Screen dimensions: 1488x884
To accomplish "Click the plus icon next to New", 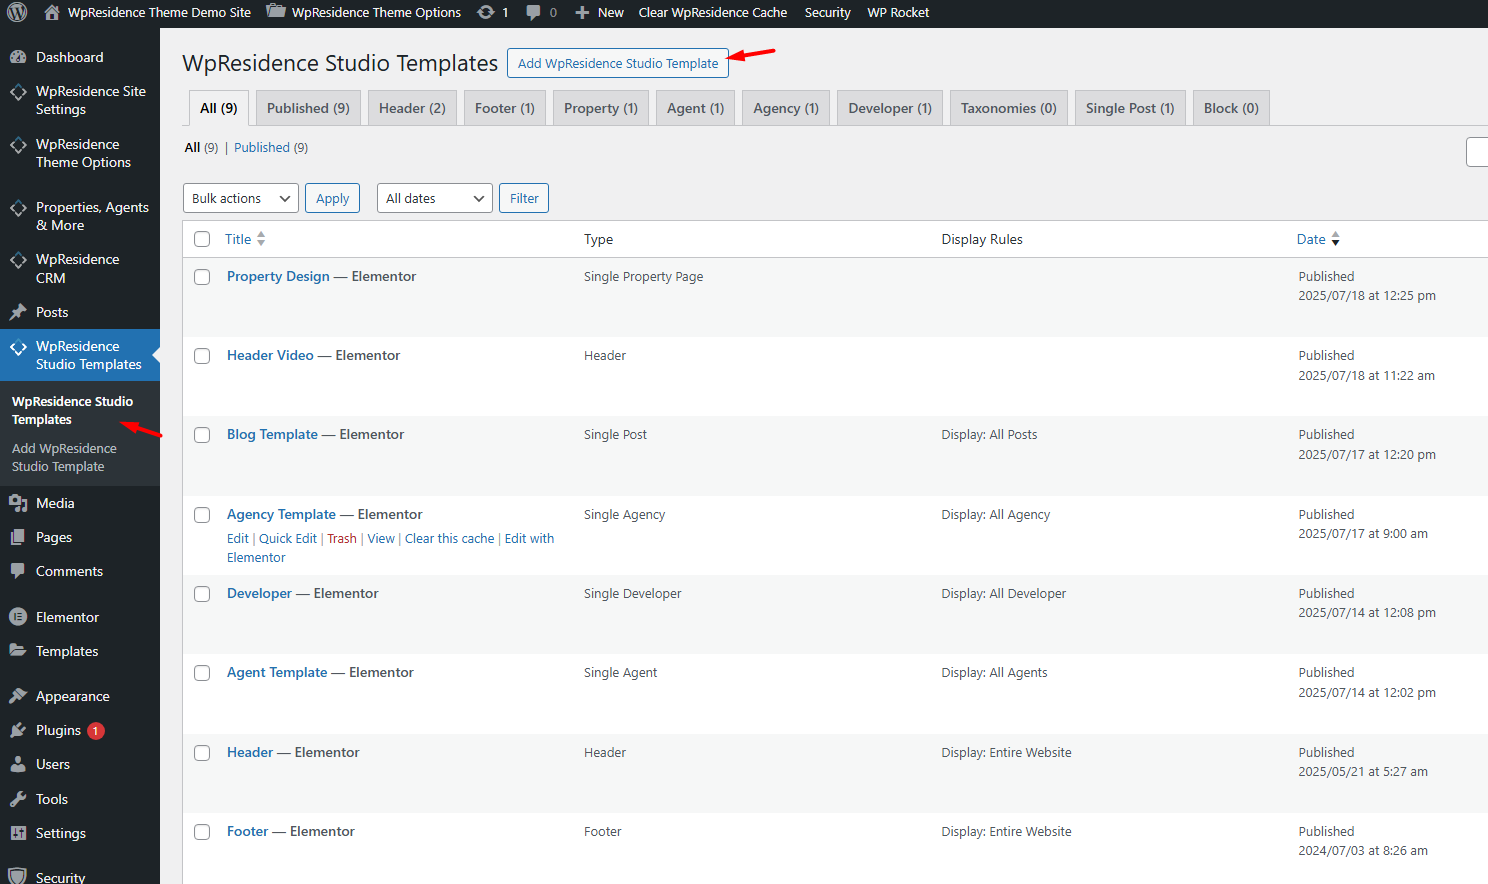I will 582,13.
